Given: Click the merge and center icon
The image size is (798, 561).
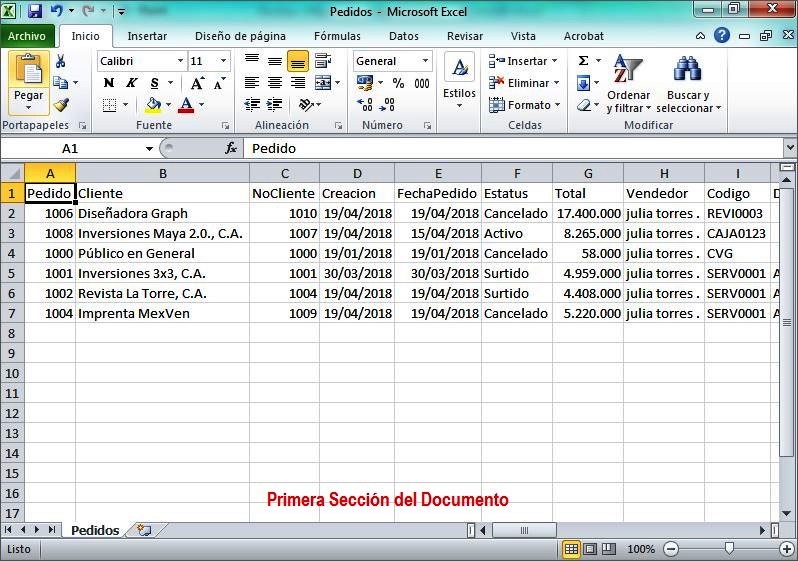Looking at the screenshot, I should click(323, 82).
